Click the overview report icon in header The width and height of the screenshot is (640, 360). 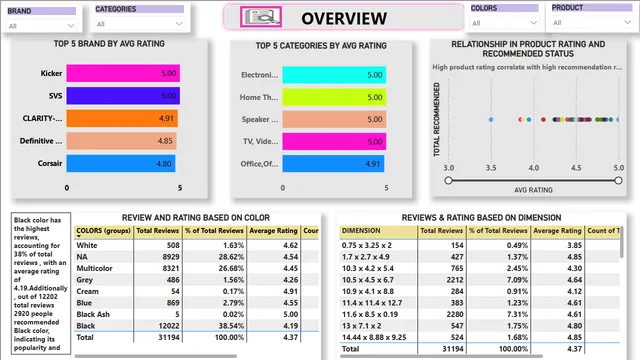click(261, 17)
